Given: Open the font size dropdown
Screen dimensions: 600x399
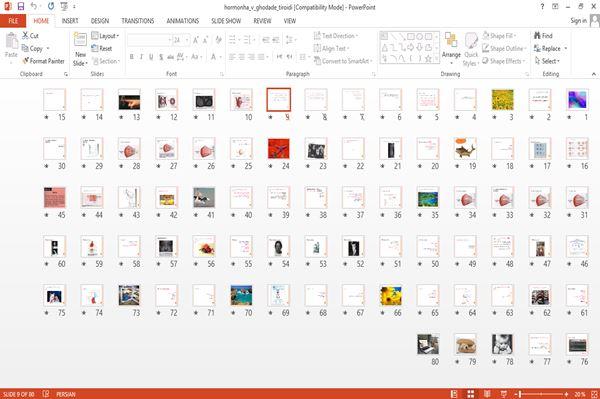Looking at the screenshot, I should pyautogui.click(x=187, y=40).
